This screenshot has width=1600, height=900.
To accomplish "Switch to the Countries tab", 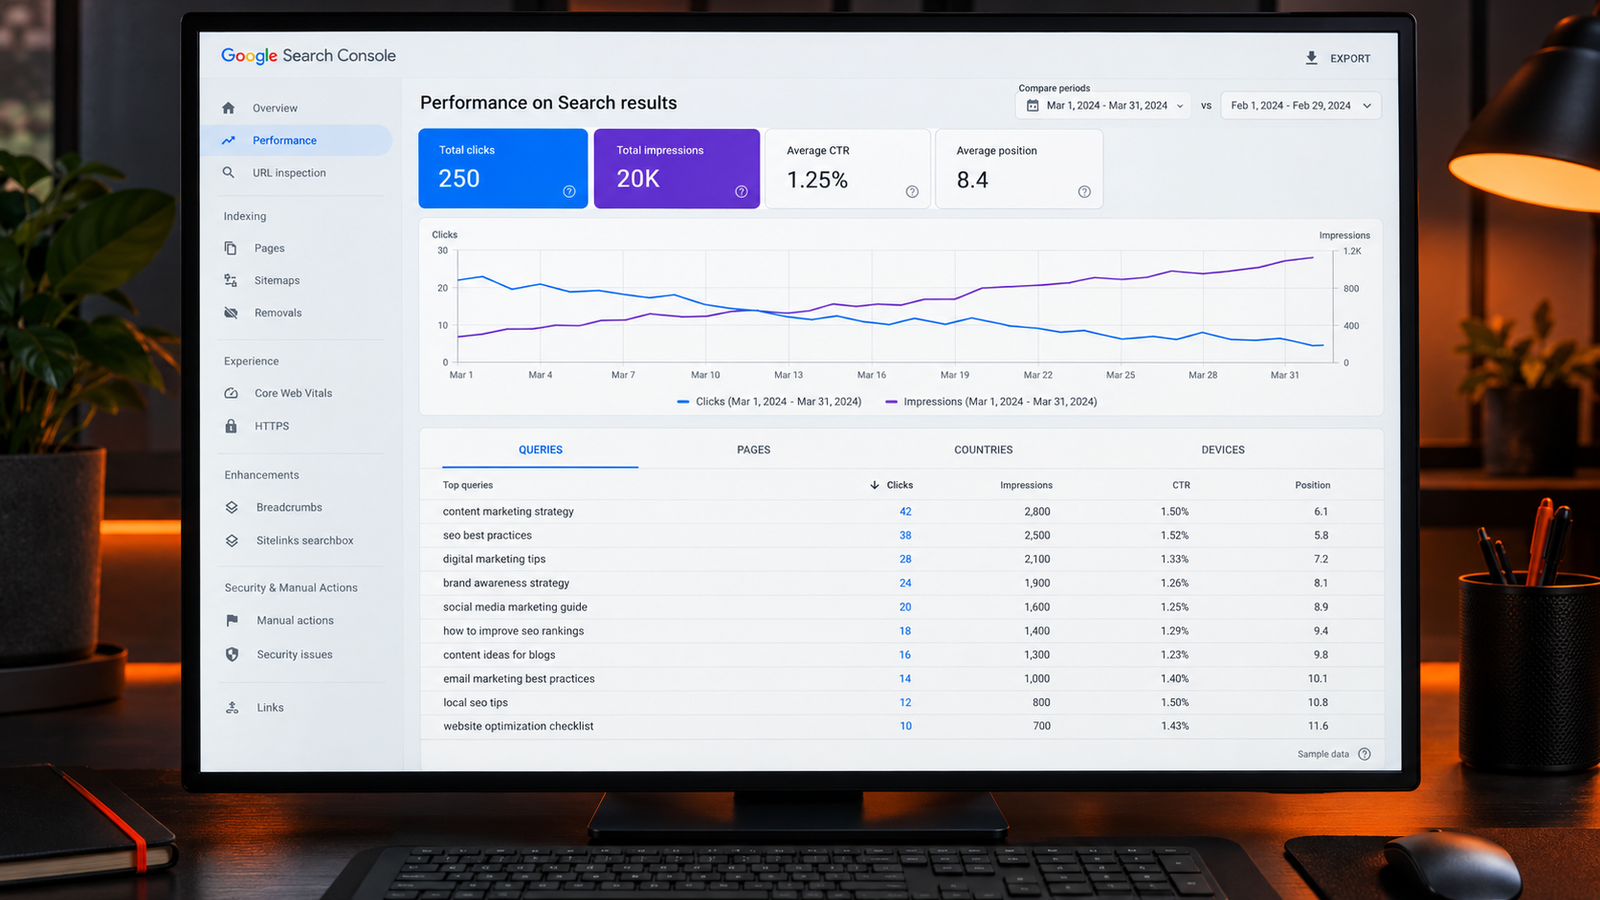I will click(983, 450).
